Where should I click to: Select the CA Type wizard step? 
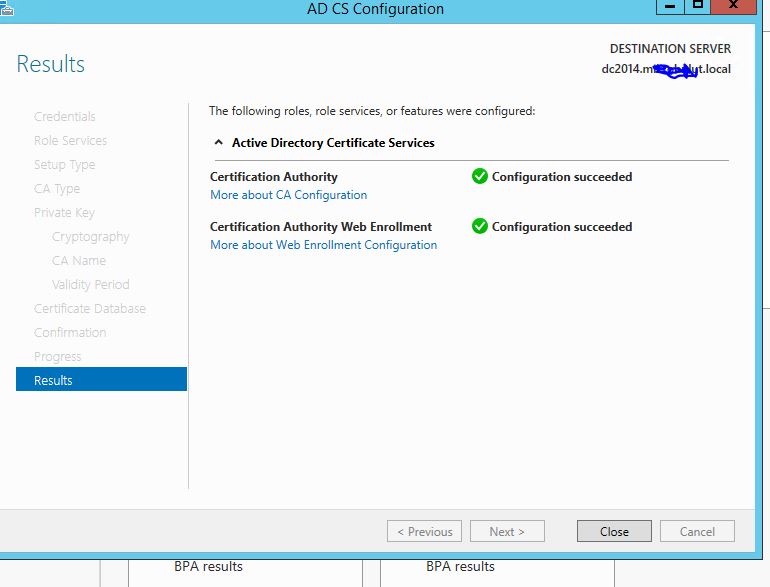click(57, 189)
